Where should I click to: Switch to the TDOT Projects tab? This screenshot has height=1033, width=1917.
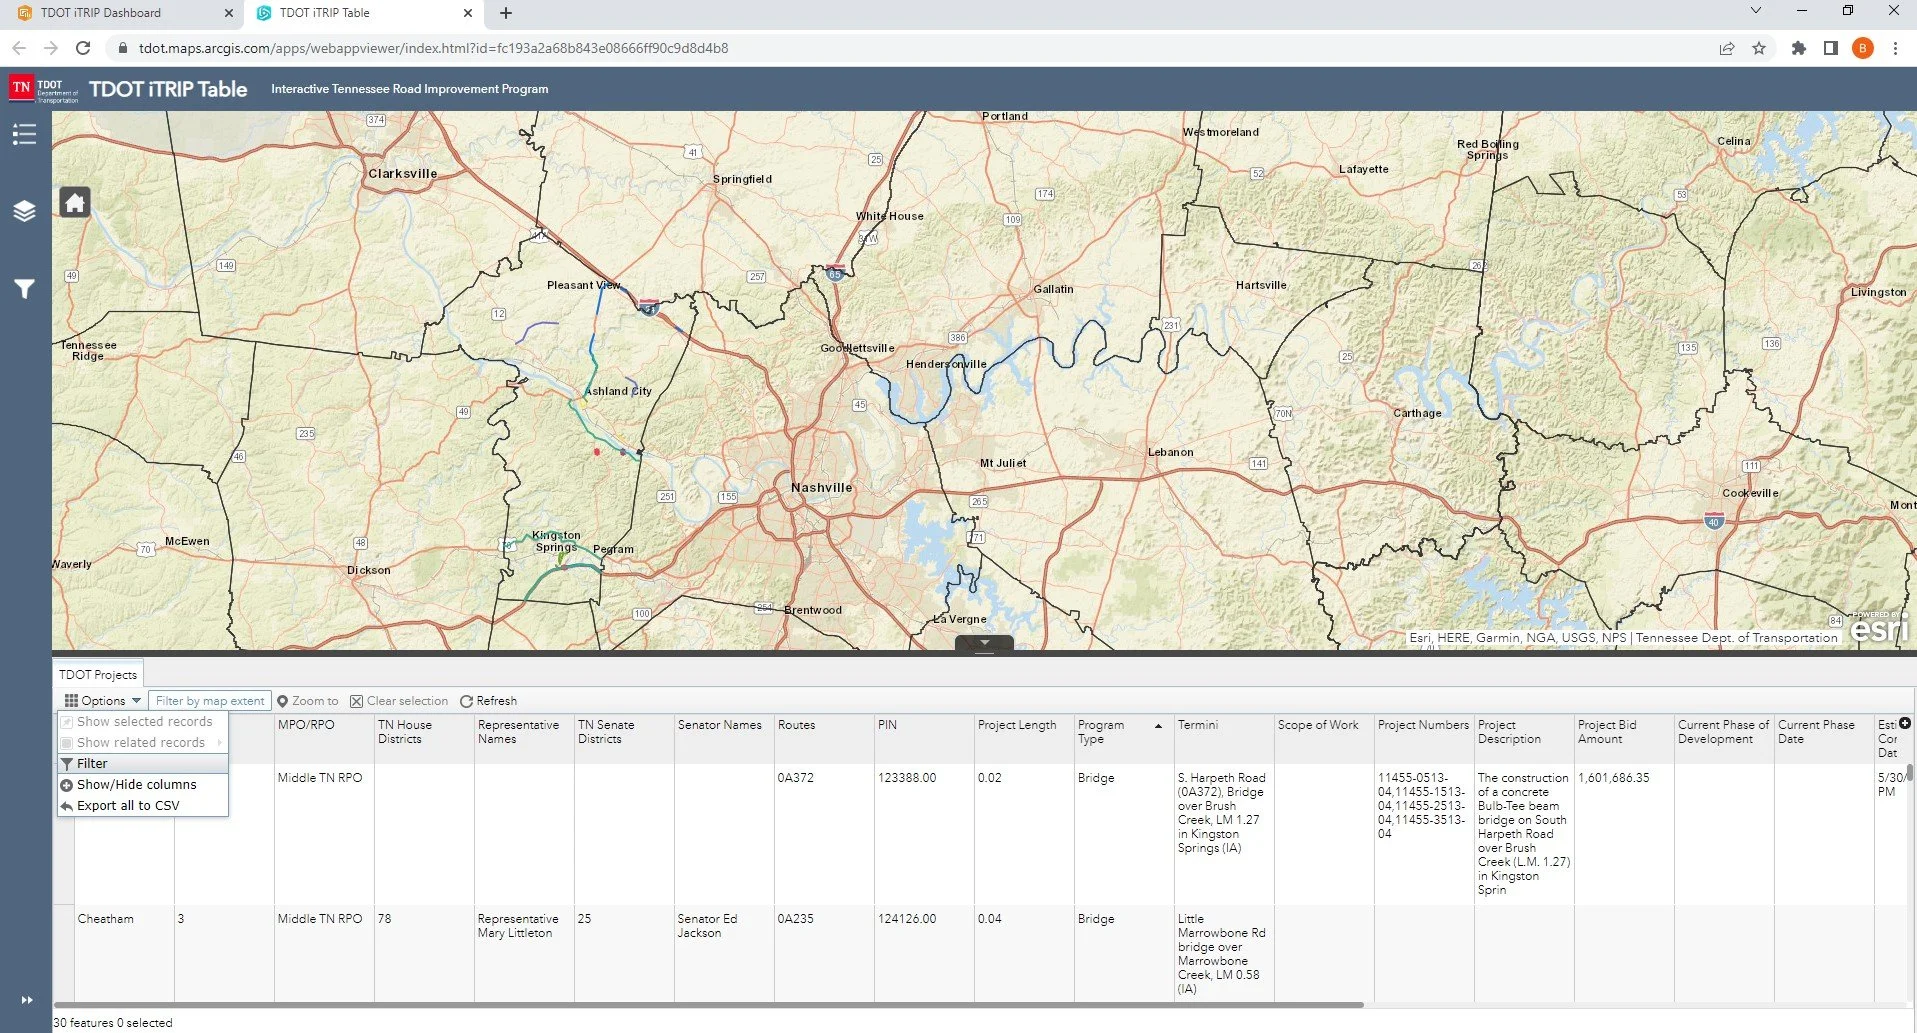click(98, 674)
